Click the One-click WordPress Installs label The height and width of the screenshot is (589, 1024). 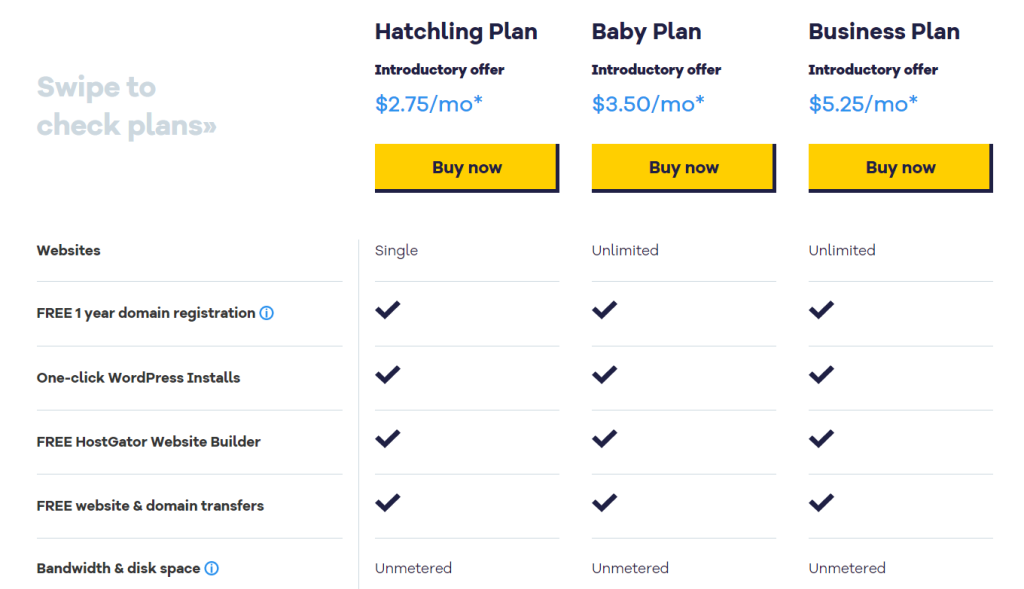point(138,377)
